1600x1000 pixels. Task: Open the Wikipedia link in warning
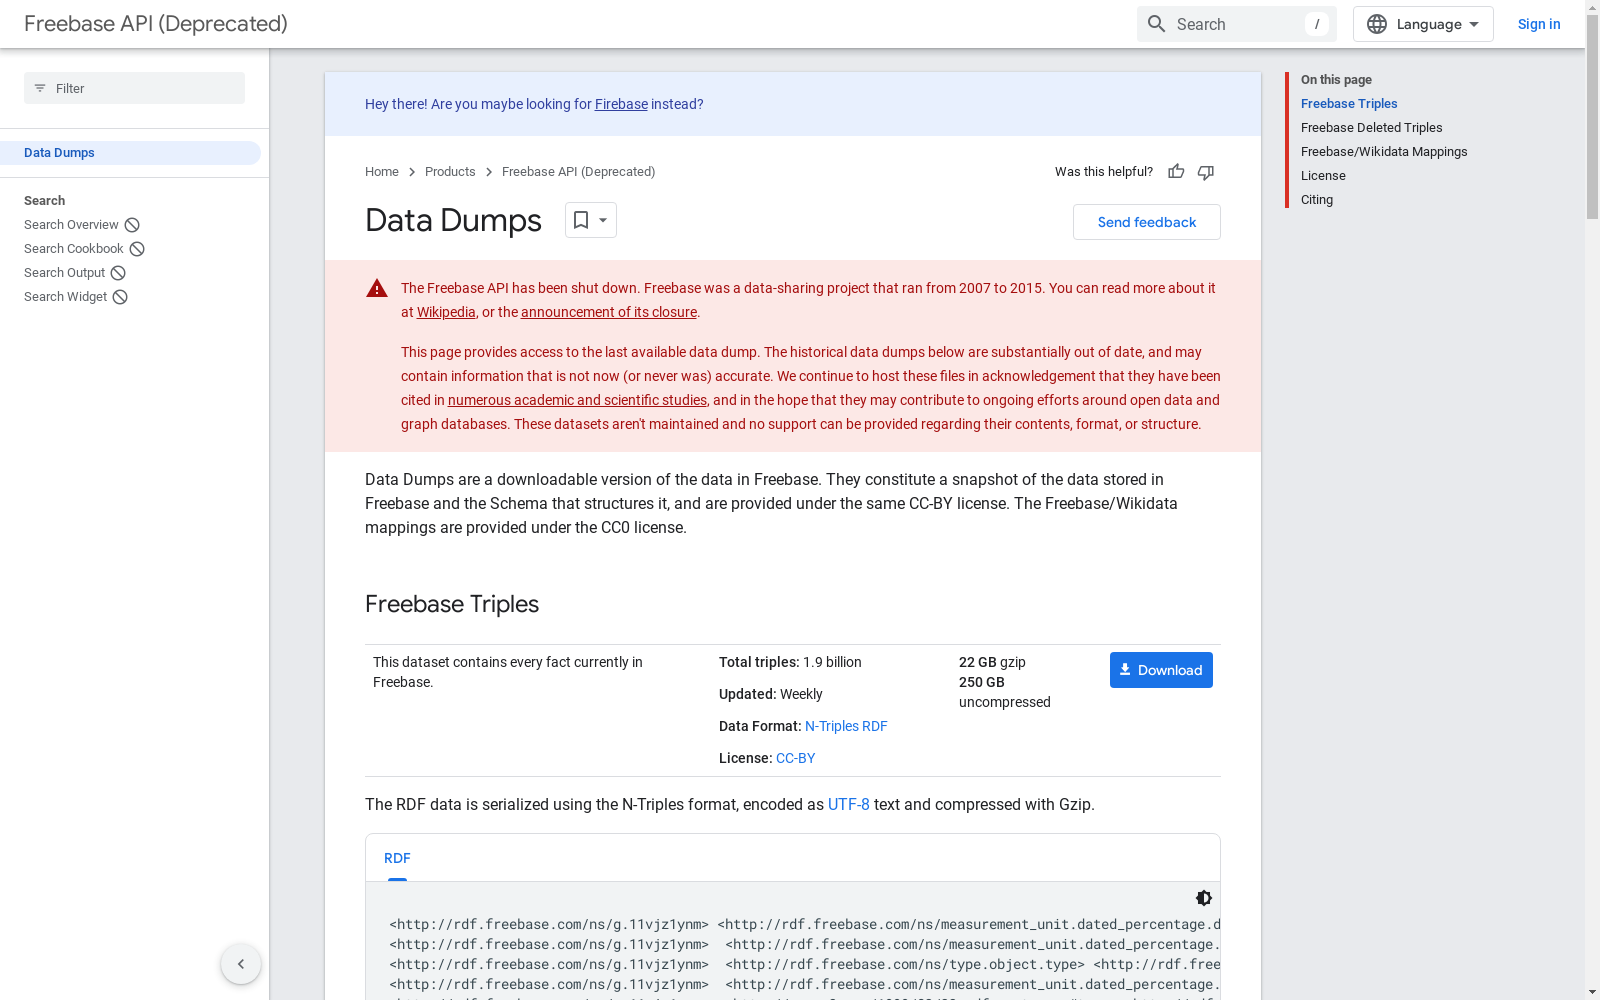pos(446,312)
